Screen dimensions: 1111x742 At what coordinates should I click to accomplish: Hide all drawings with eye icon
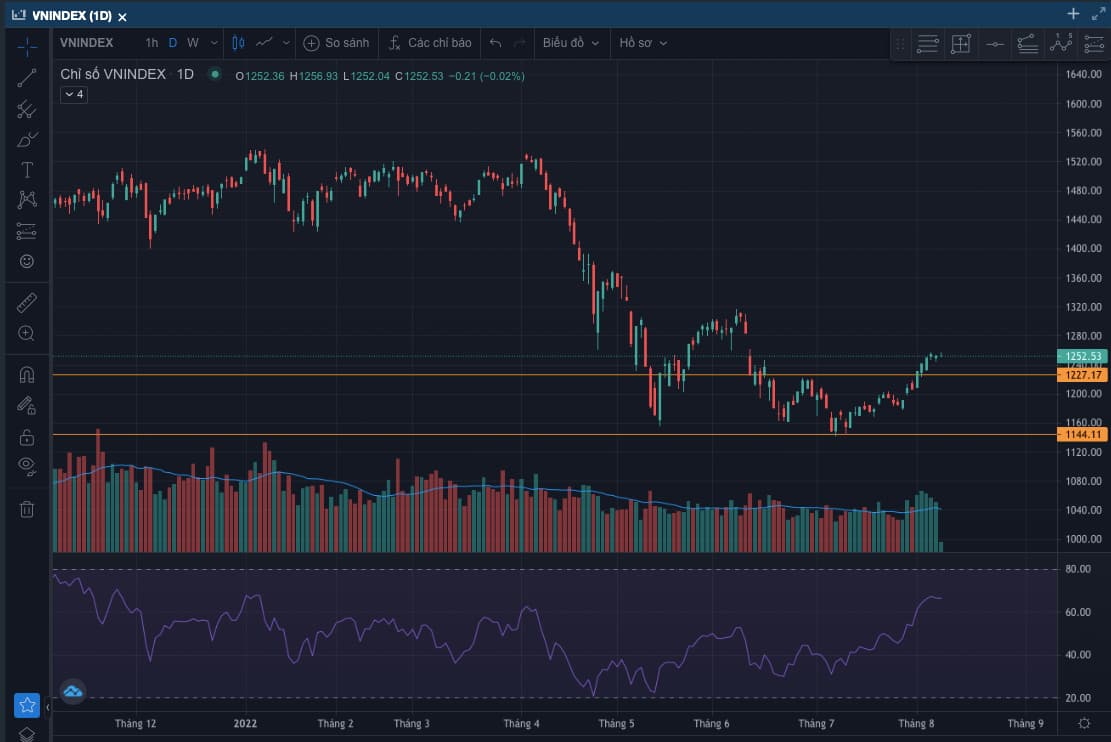tap(27, 466)
